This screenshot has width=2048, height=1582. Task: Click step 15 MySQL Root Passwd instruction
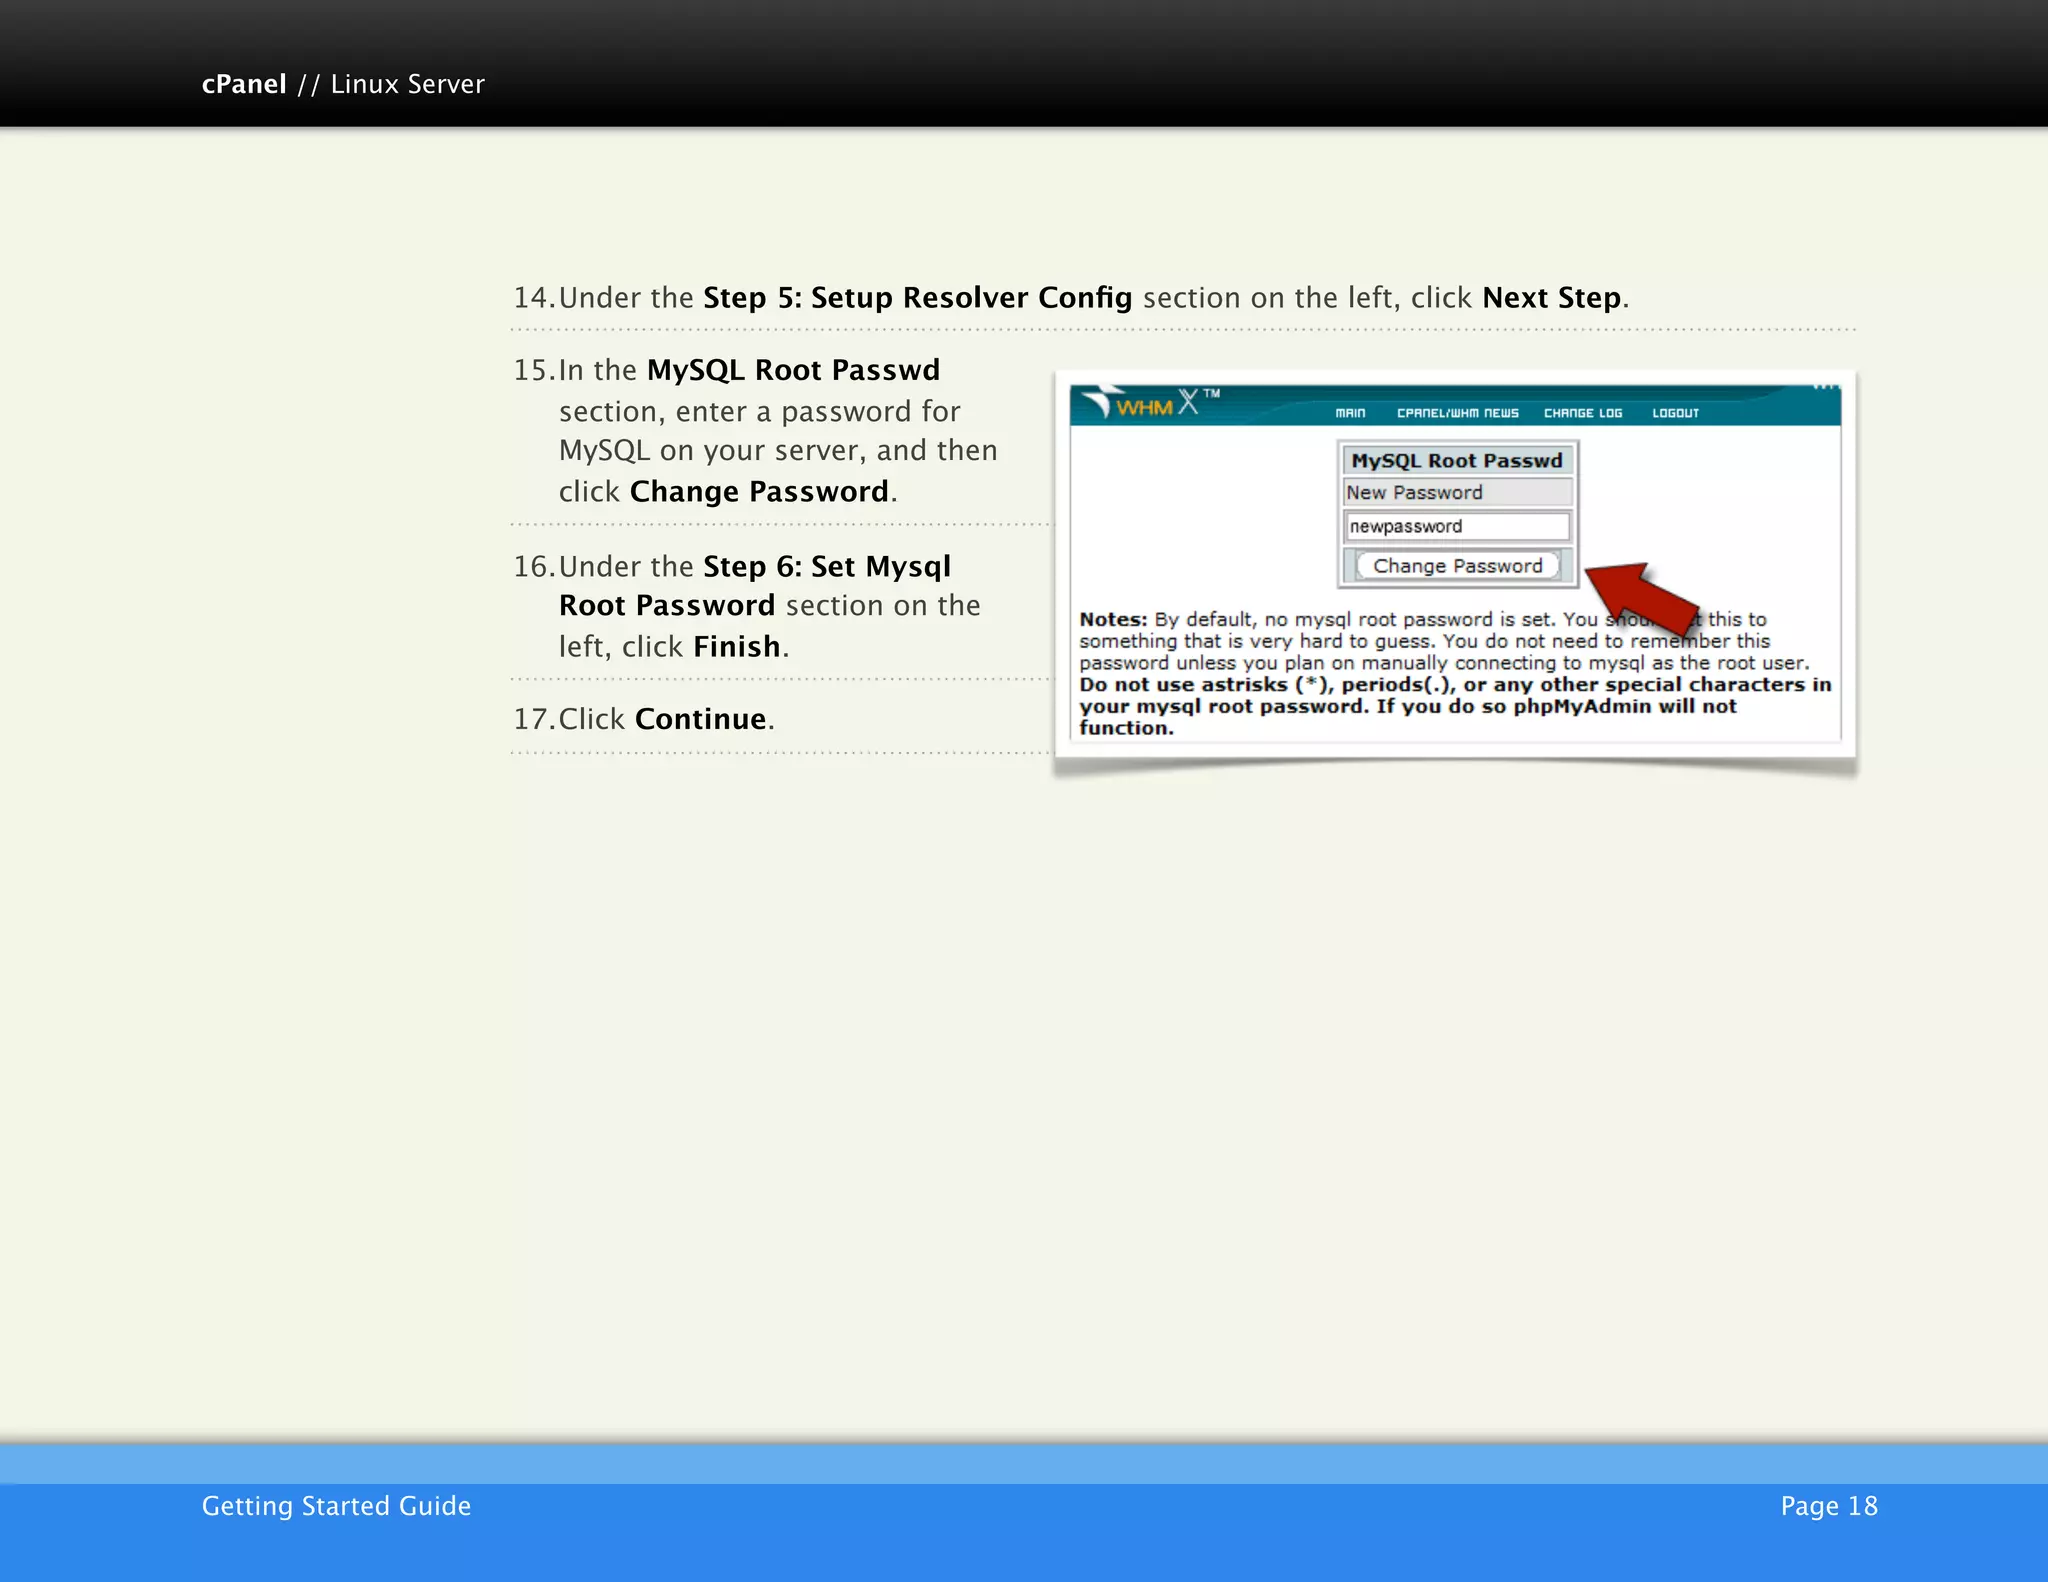755,431
